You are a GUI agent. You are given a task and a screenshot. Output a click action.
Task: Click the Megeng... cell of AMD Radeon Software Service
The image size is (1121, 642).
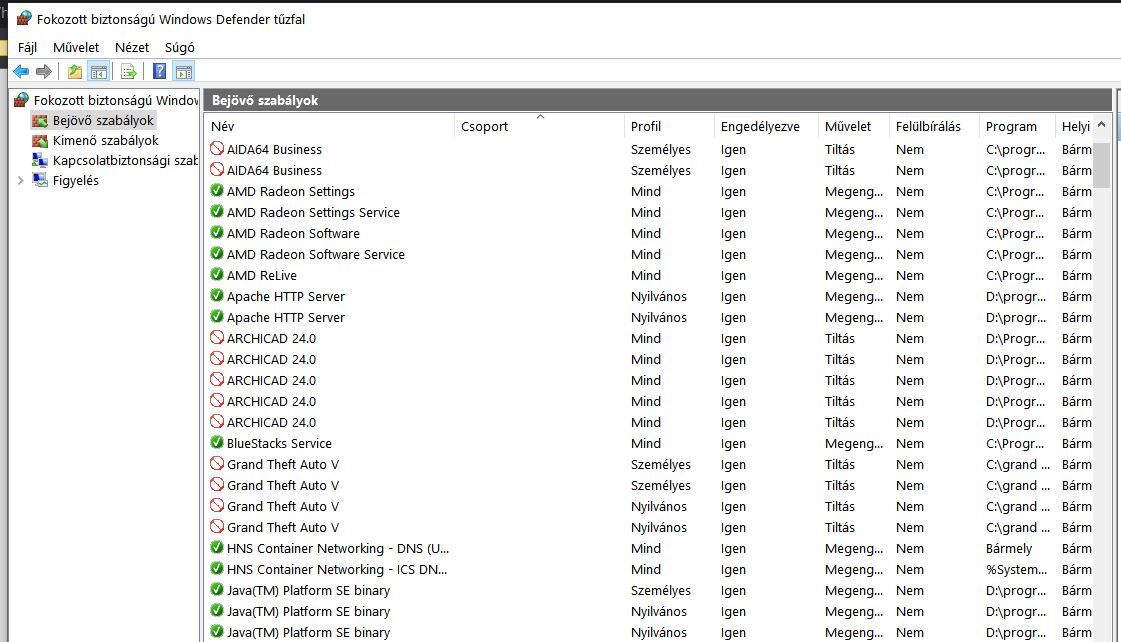854,255
